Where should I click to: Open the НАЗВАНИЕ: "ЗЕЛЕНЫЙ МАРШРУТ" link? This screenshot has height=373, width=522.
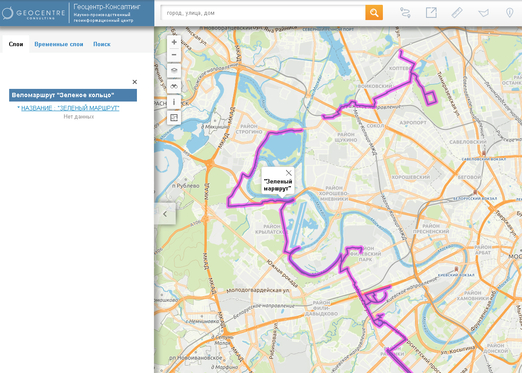tap(70, 108)
